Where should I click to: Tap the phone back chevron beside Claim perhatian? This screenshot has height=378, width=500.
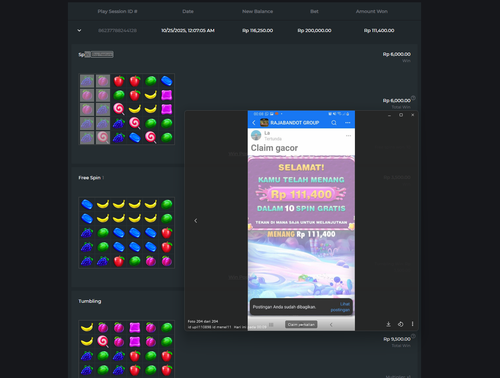[331, 324]
